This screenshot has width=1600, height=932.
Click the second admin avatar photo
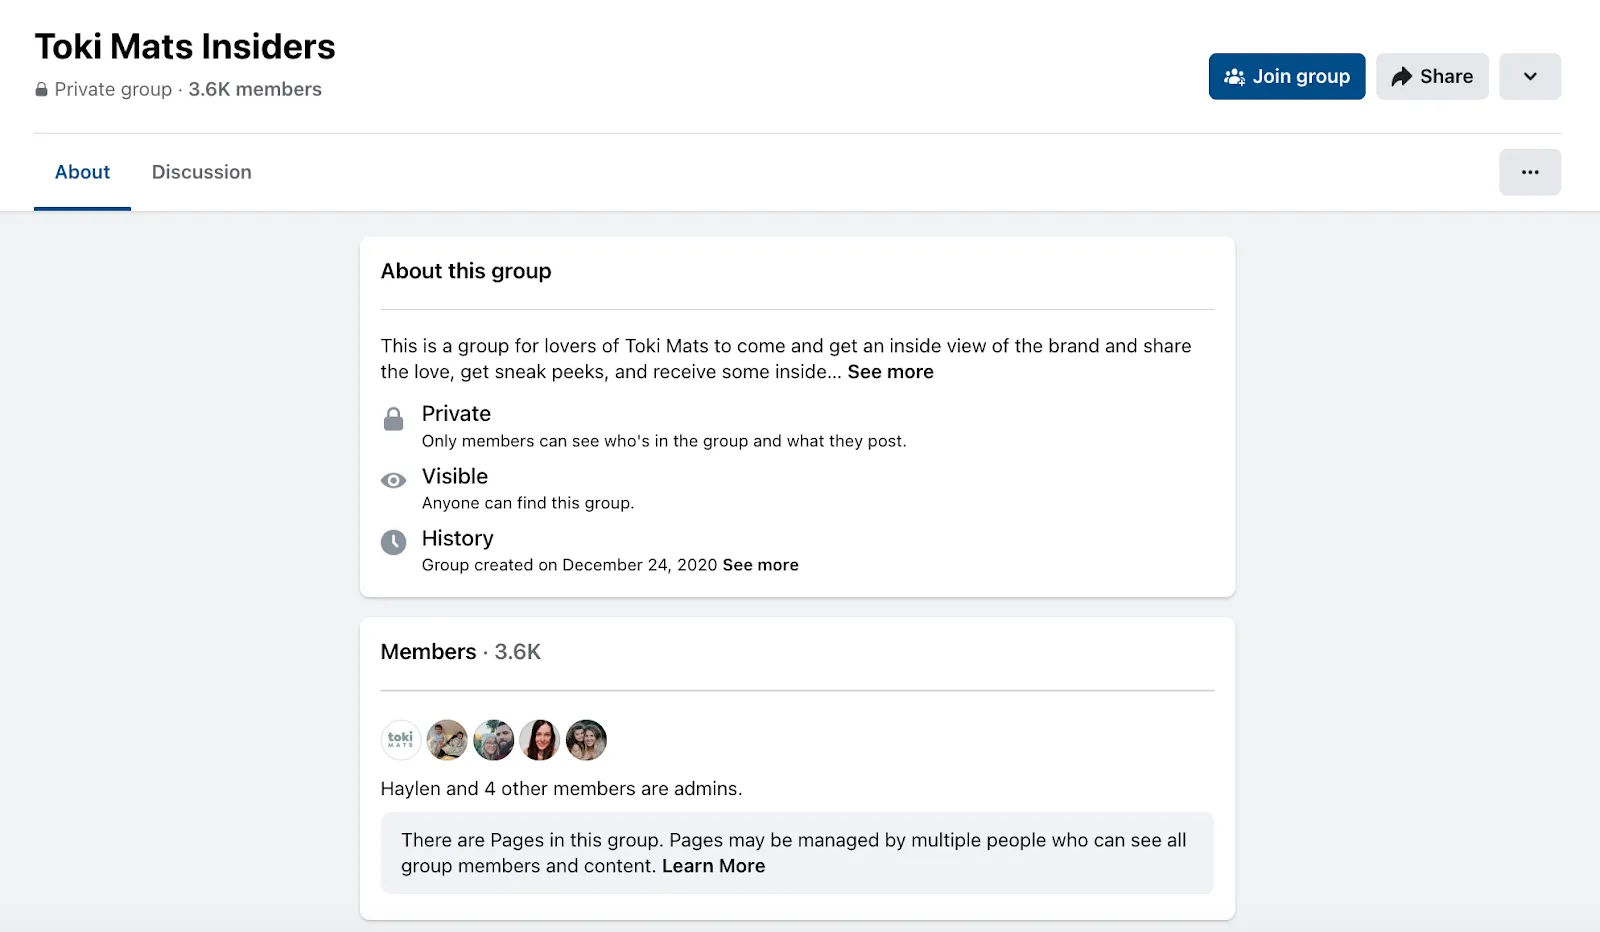pos(447,740)
